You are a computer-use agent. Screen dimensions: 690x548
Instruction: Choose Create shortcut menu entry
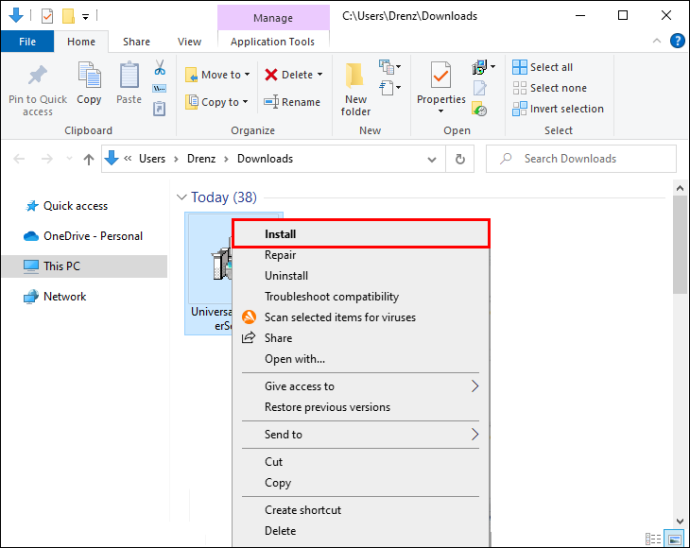coord(360,510)
